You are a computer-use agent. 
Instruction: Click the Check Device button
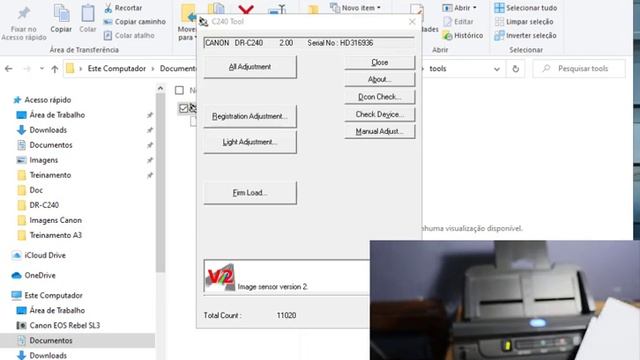tap(380, 114)
